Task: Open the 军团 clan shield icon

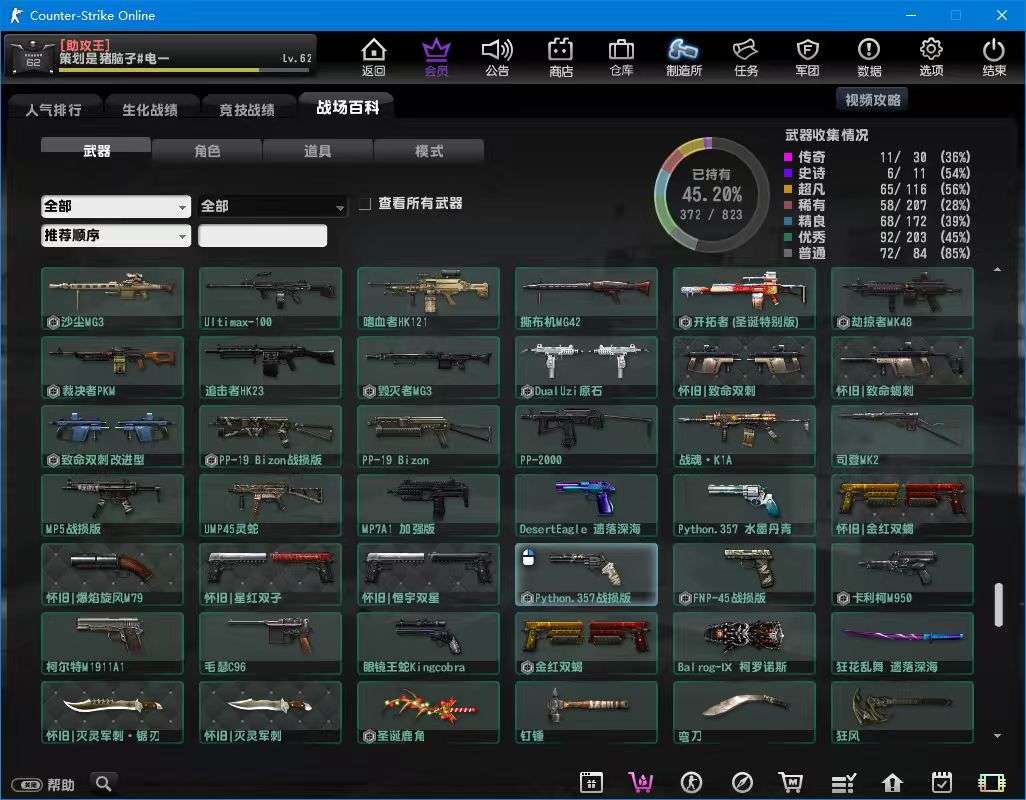Action: click(807, 57)
